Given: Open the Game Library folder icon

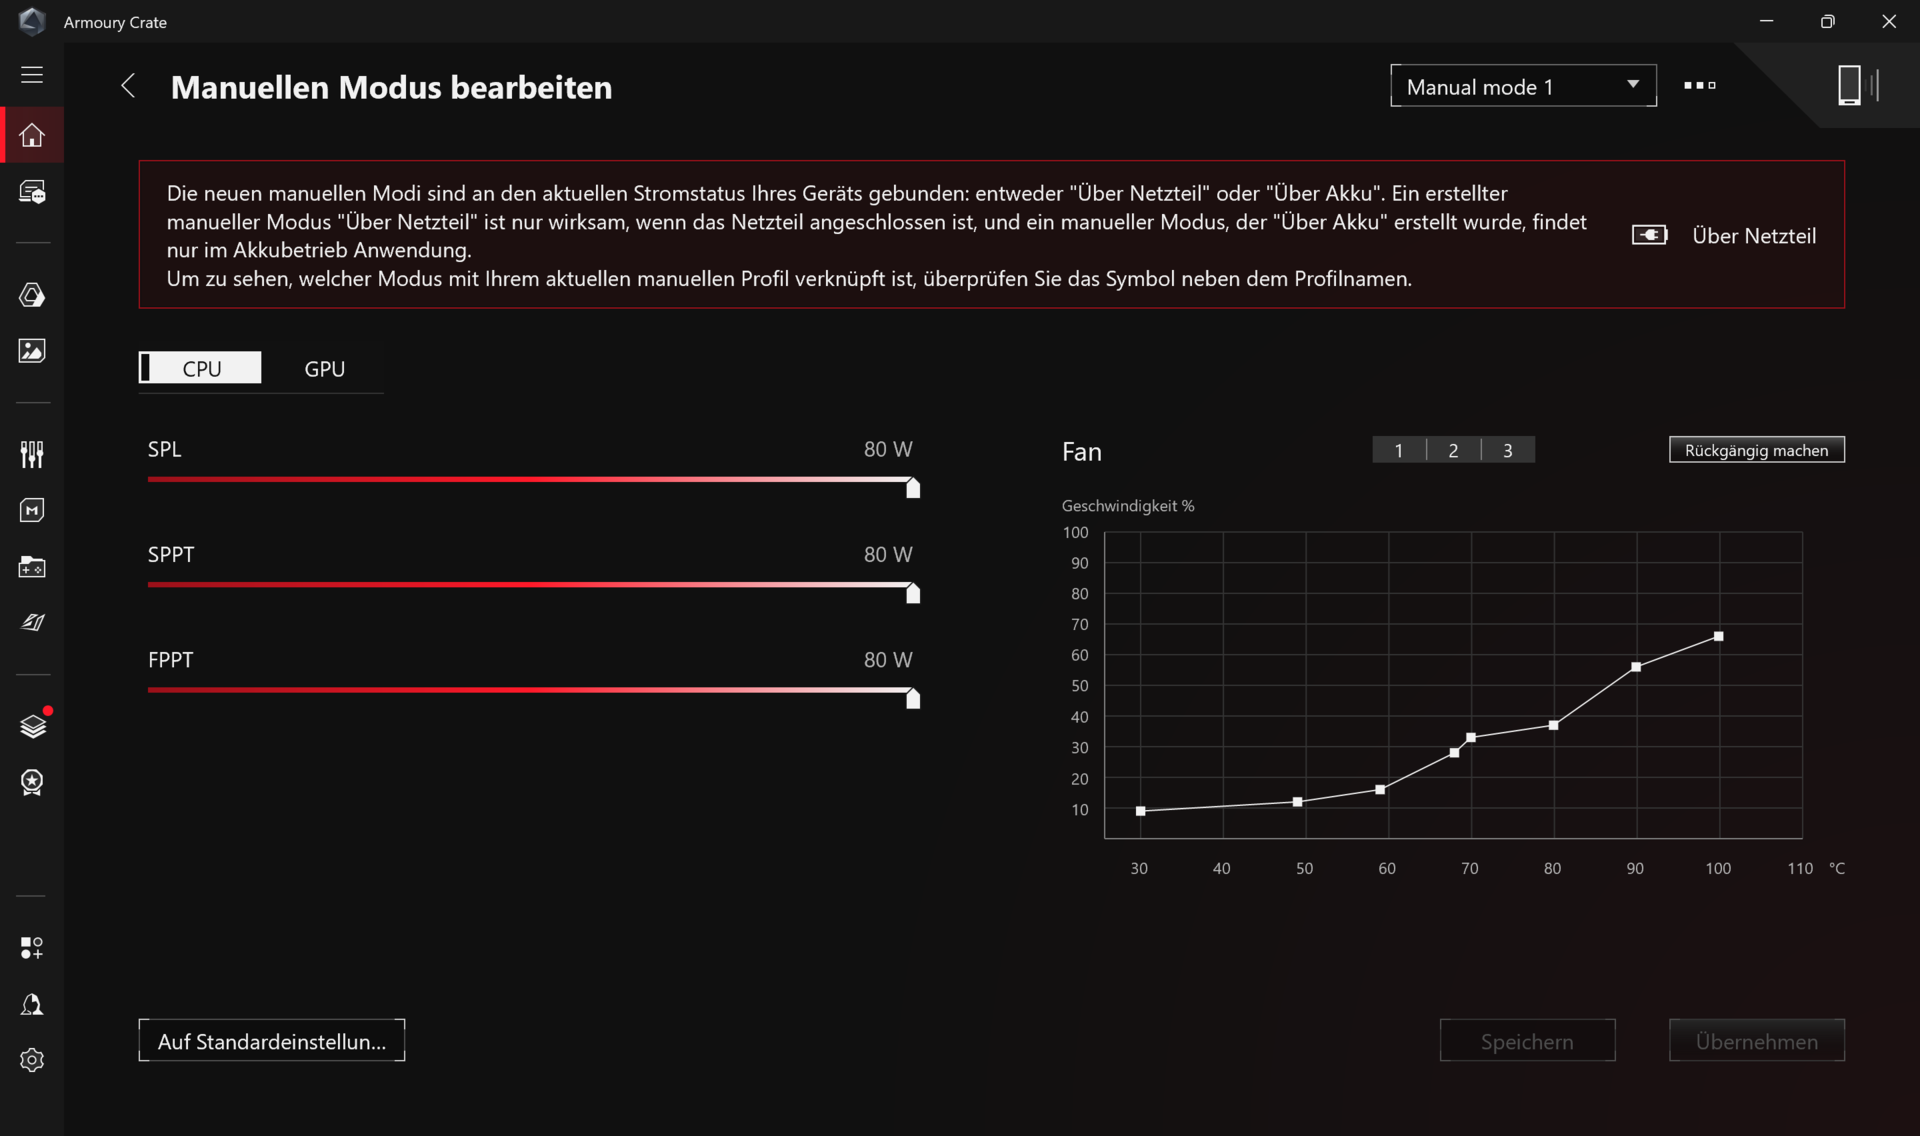Looking at the screenshot, I should [32, 567].
